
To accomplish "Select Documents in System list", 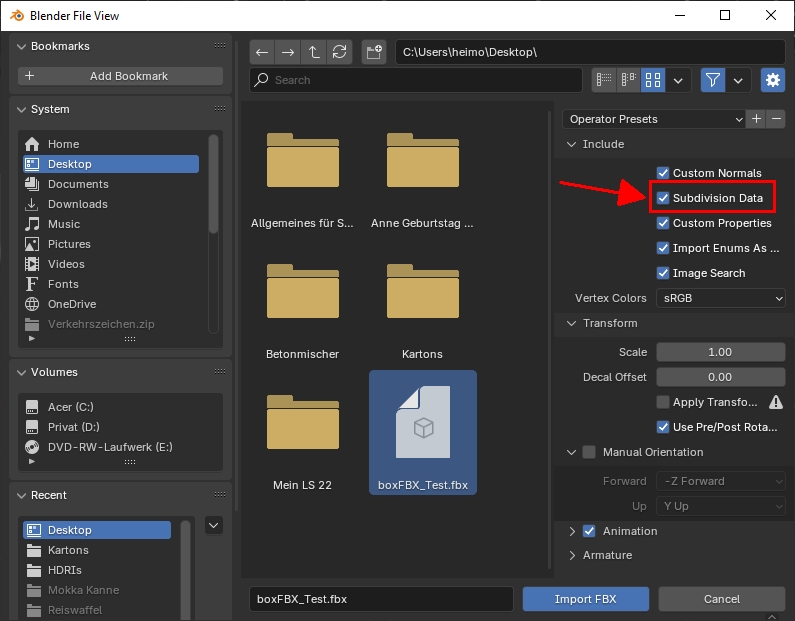I will (x=78, y=184).
